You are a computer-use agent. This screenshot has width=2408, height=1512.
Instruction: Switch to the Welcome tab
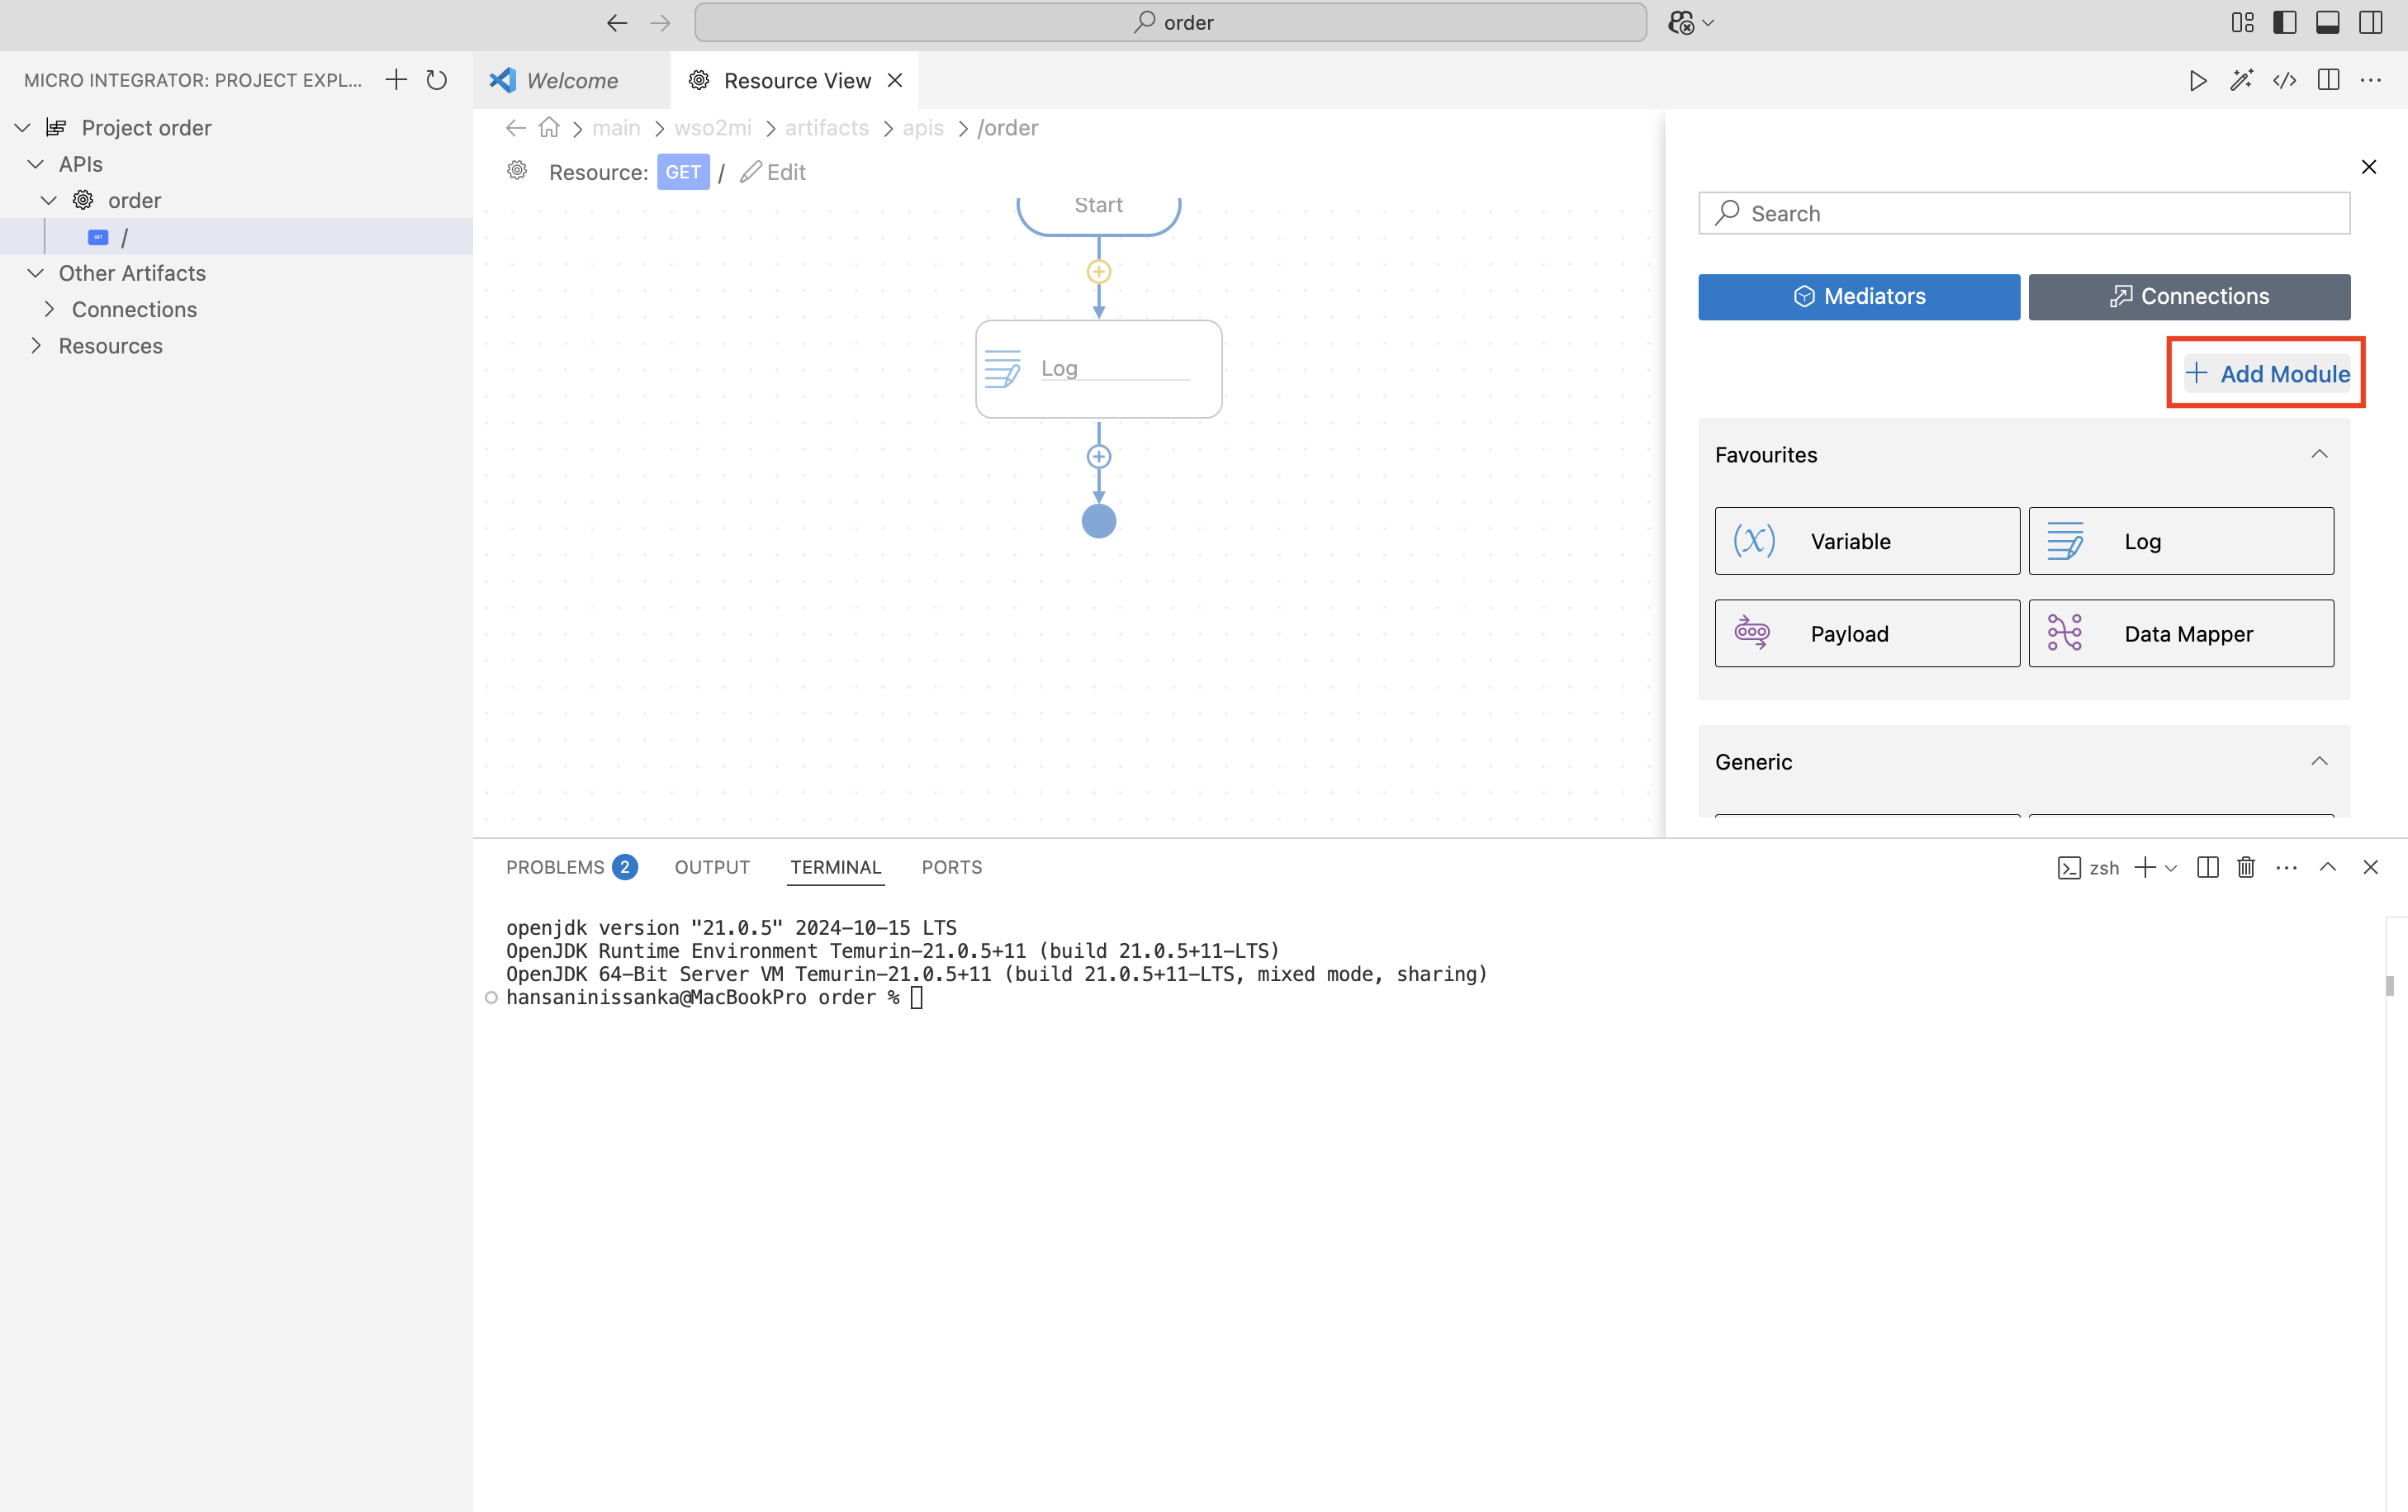tap(571, 80)
